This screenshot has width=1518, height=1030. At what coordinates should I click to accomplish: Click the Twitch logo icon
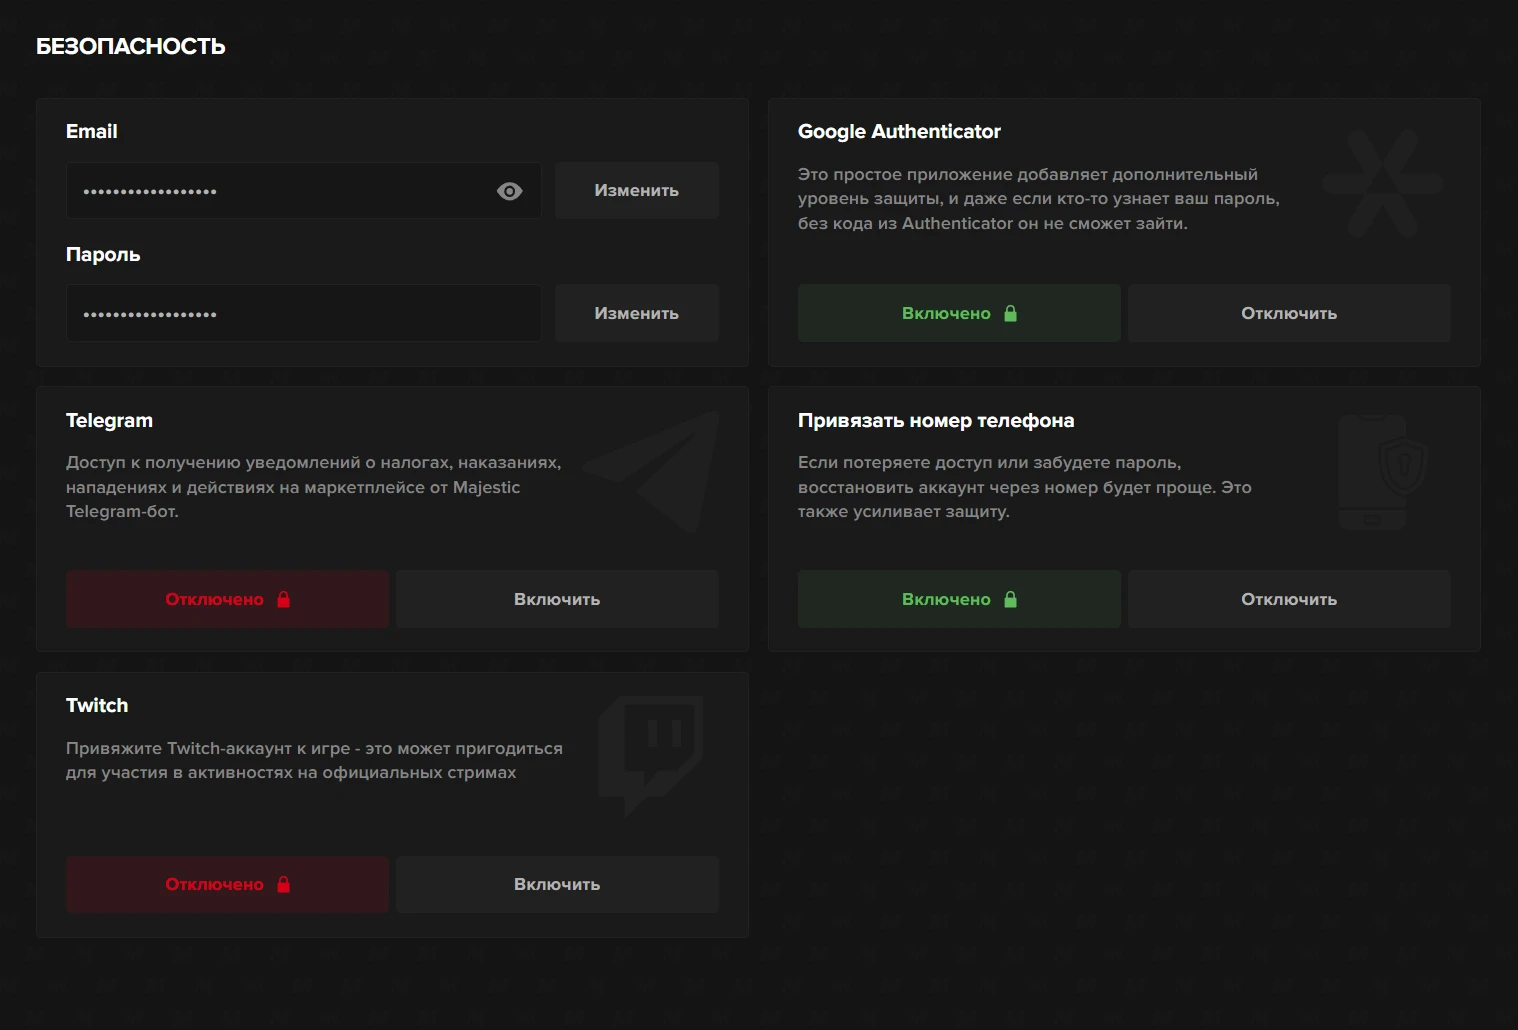point(651,753)
